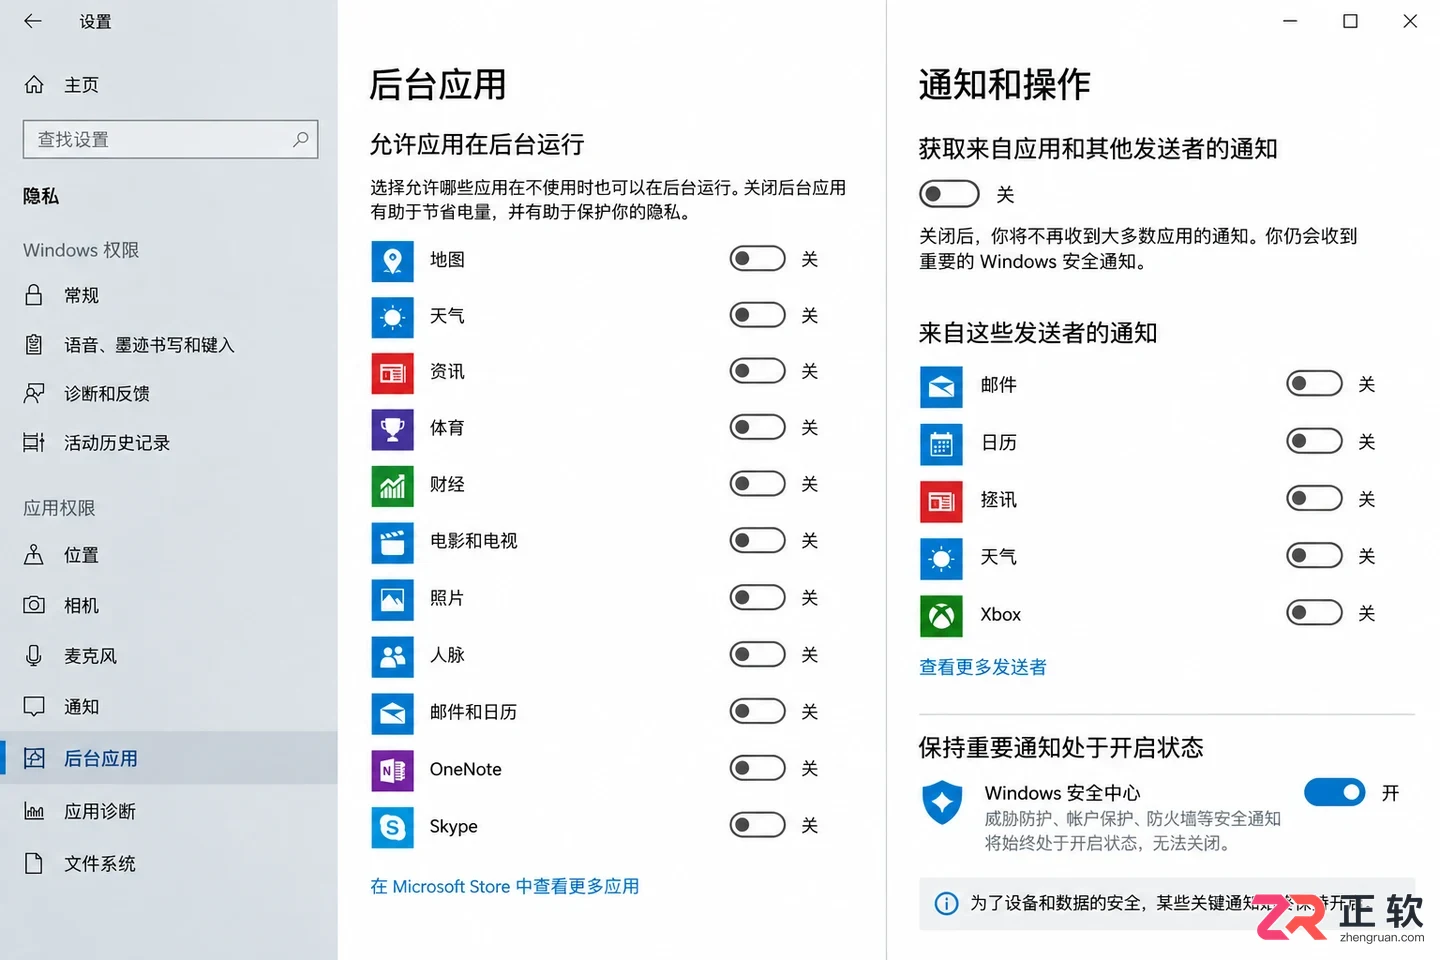This screenshot has height=960, width=1440.
Task: Select 活动历史记录 in the sidebar
Action: coord(169,443)
